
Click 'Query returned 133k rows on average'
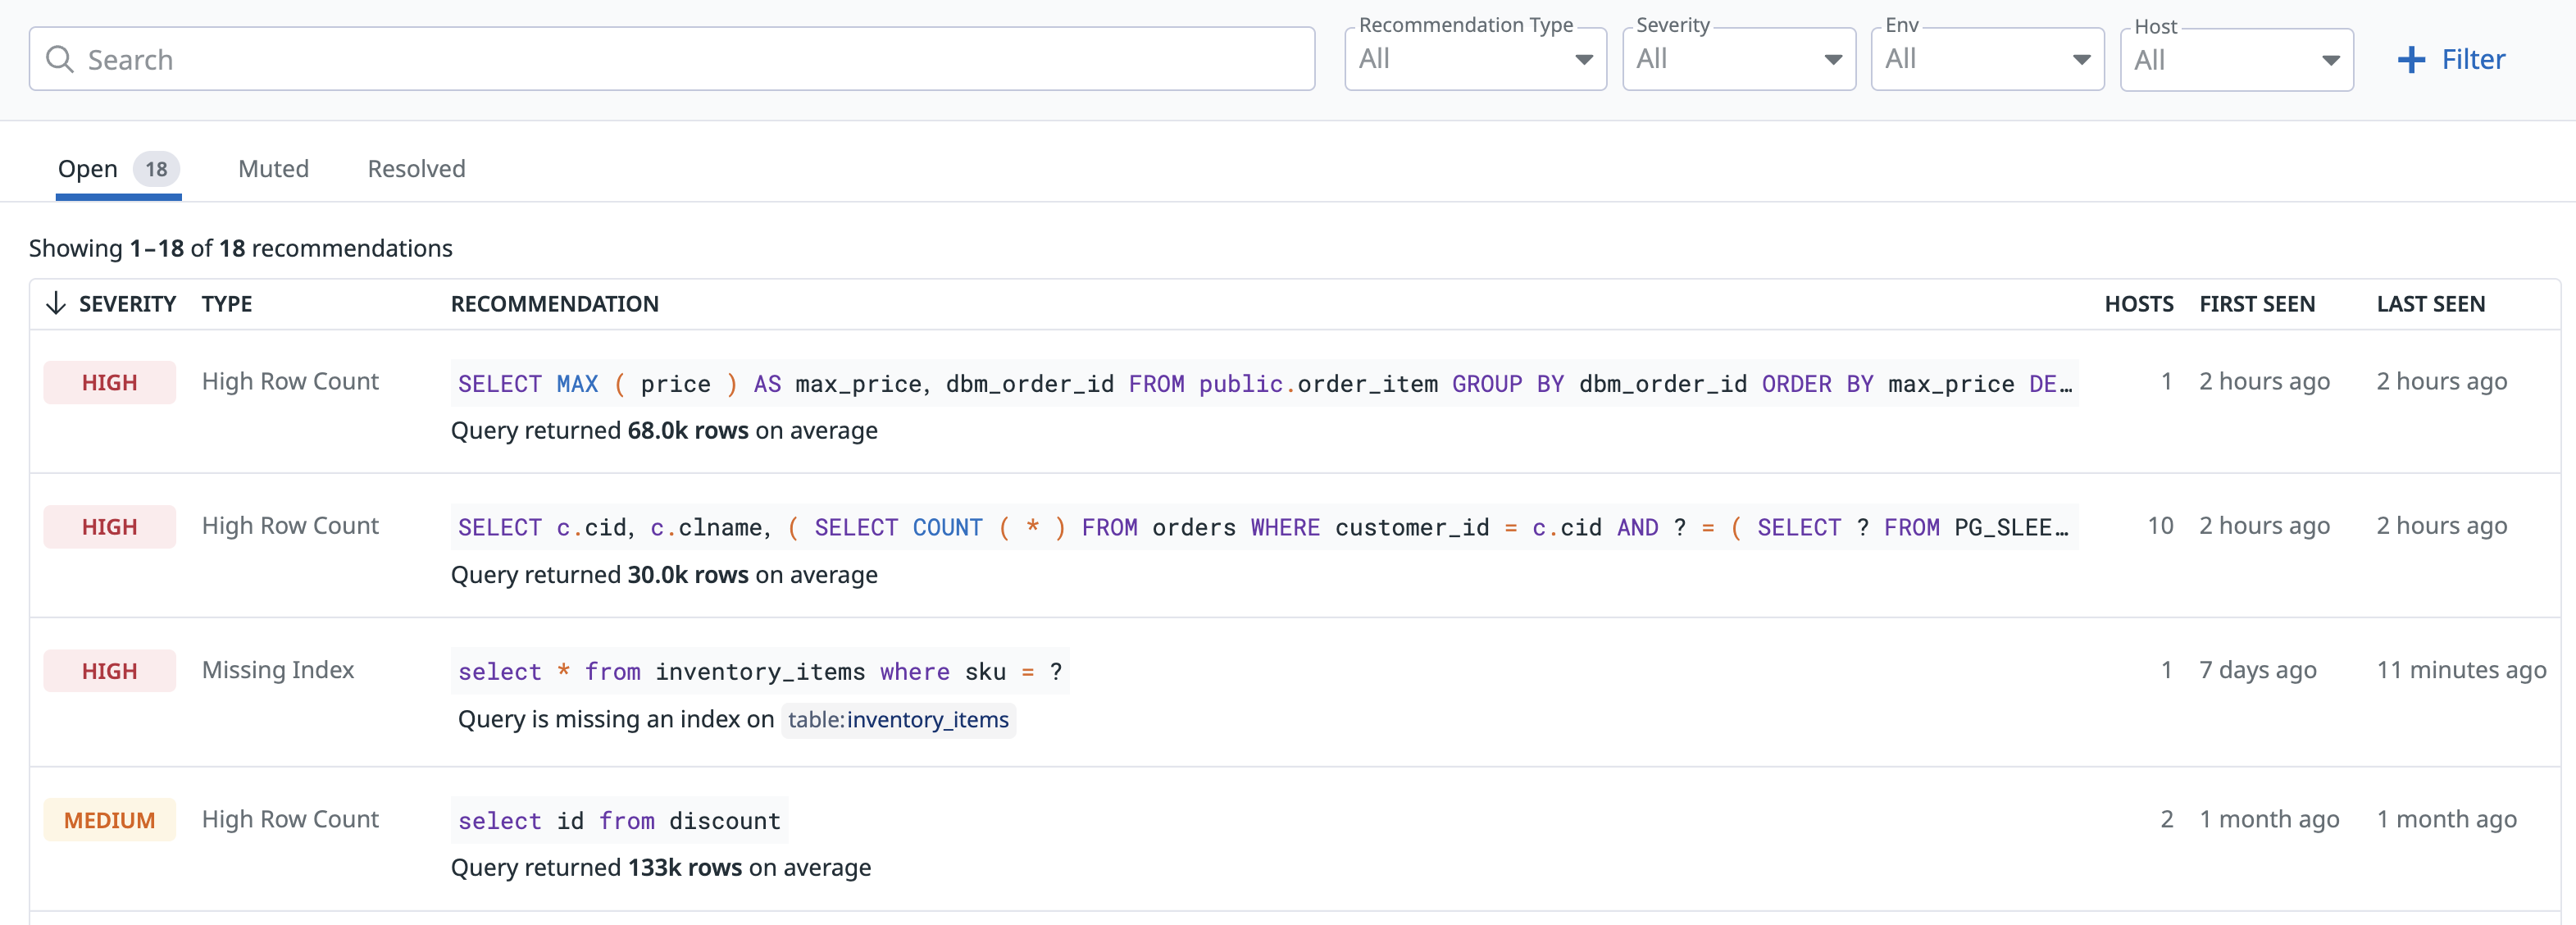click(x=661, y=867)
